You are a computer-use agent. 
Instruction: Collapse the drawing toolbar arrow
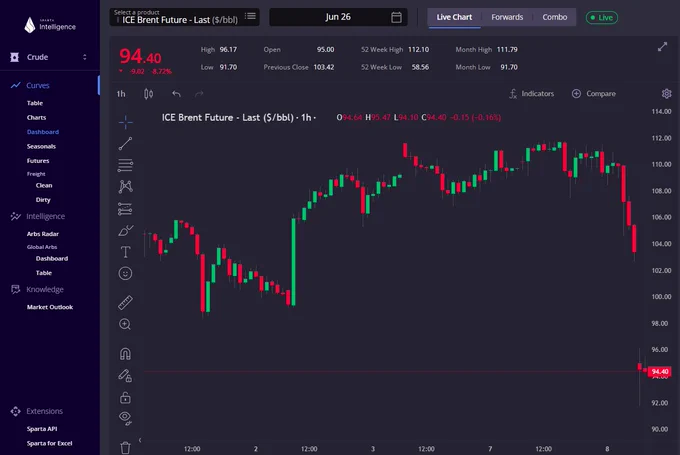(140, 440)
